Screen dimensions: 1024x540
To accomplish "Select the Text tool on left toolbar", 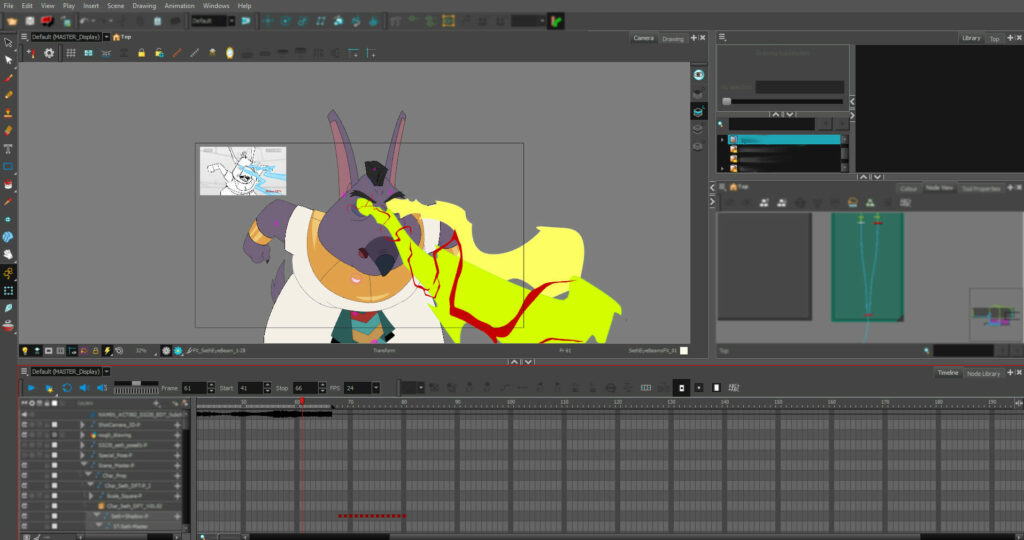I will (x=8, y=148).
